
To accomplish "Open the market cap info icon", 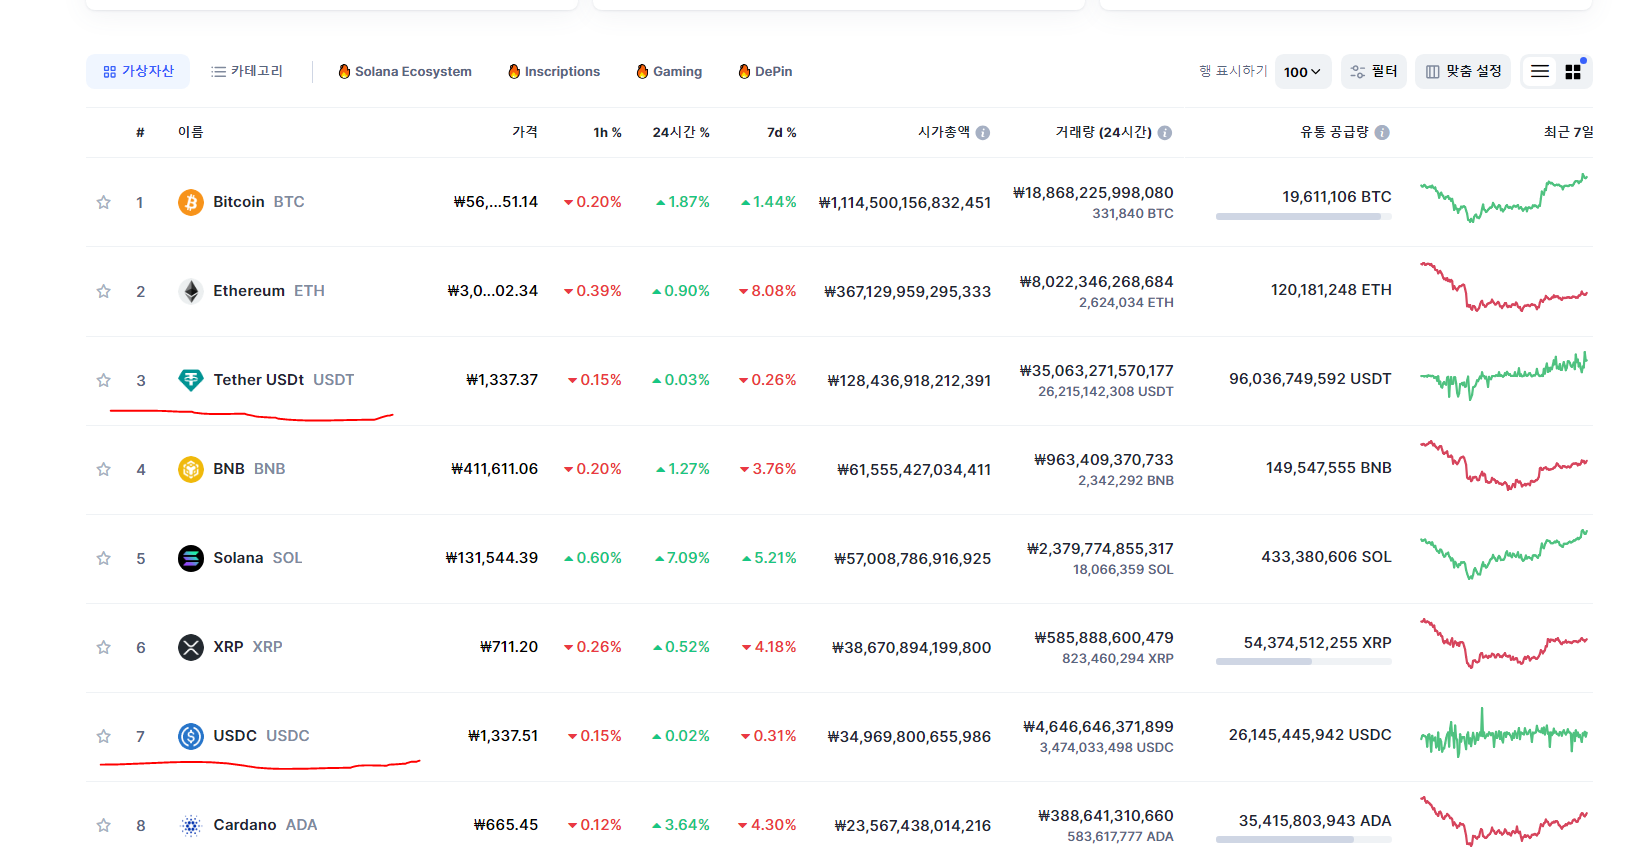I will pos(983,132).
